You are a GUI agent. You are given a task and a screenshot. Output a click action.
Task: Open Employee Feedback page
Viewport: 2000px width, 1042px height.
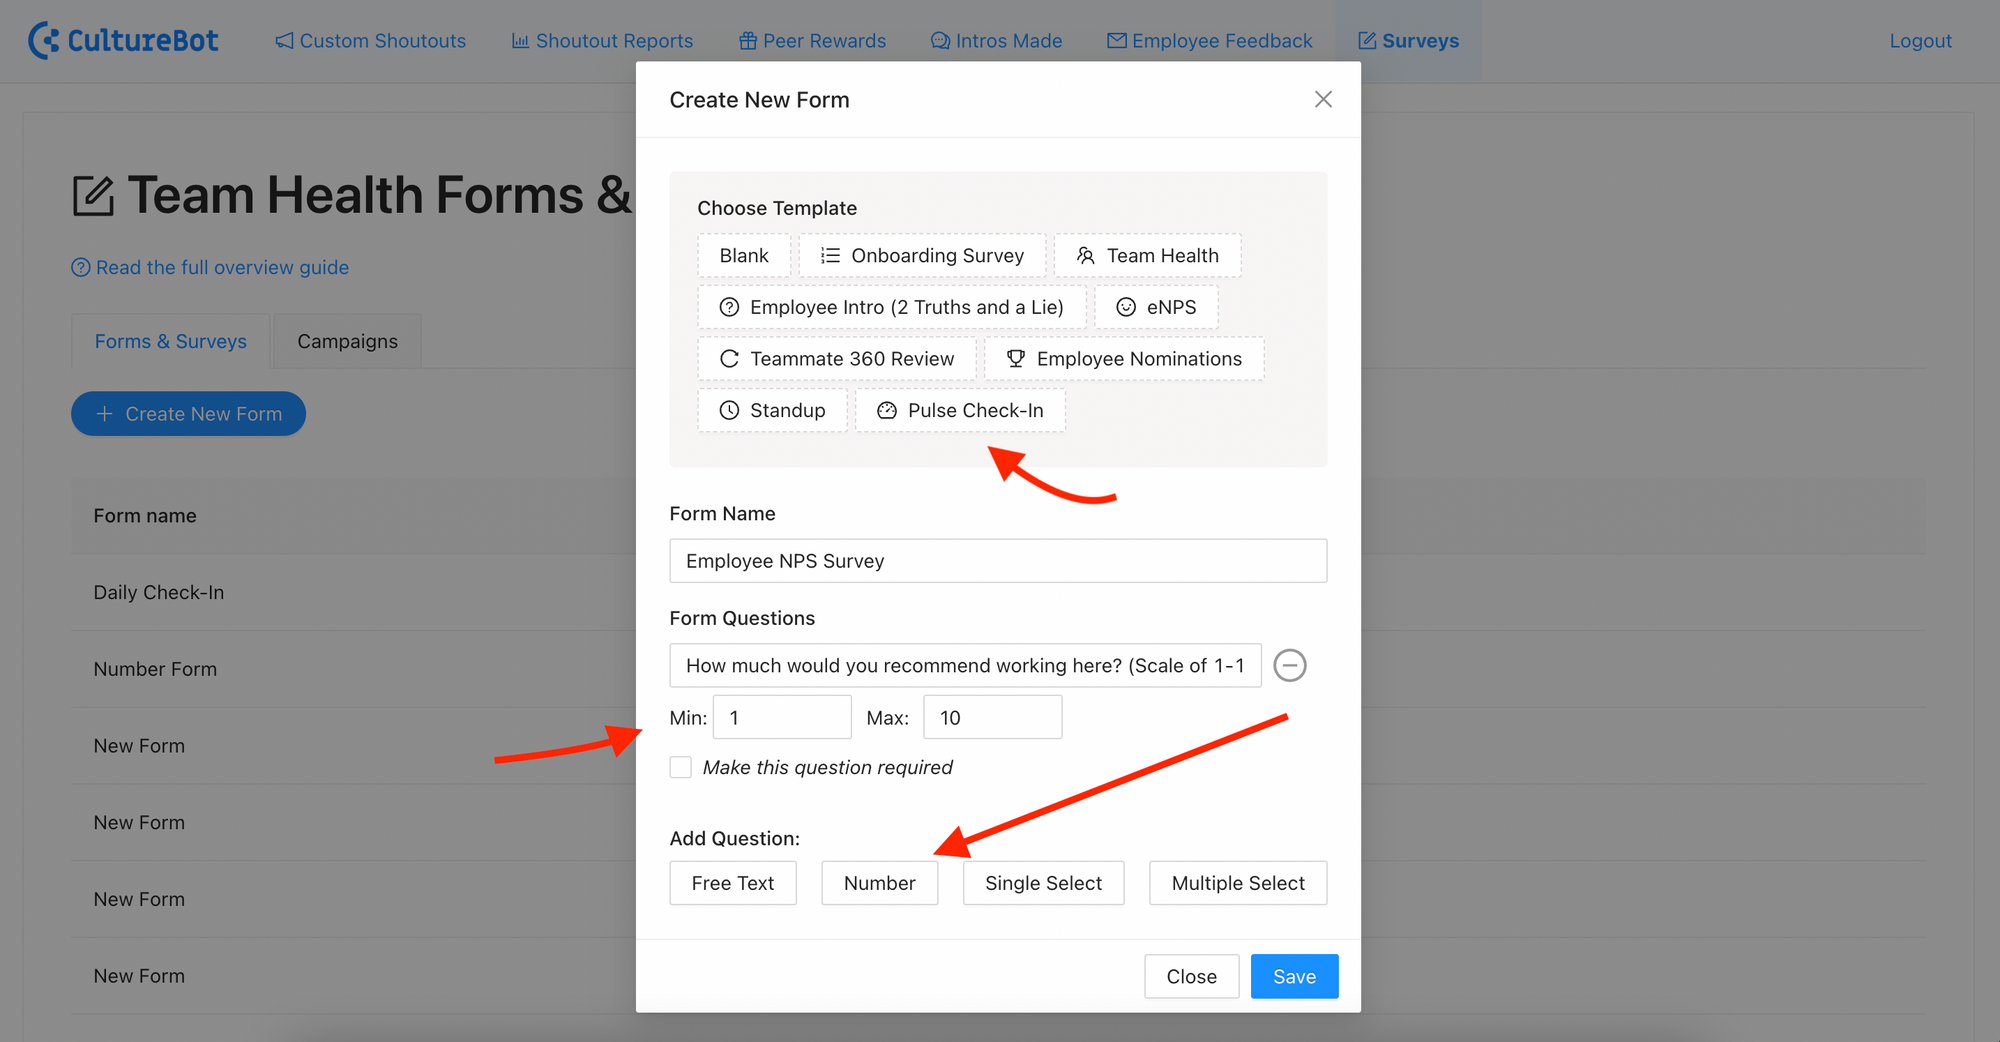tap(1210, 41)
